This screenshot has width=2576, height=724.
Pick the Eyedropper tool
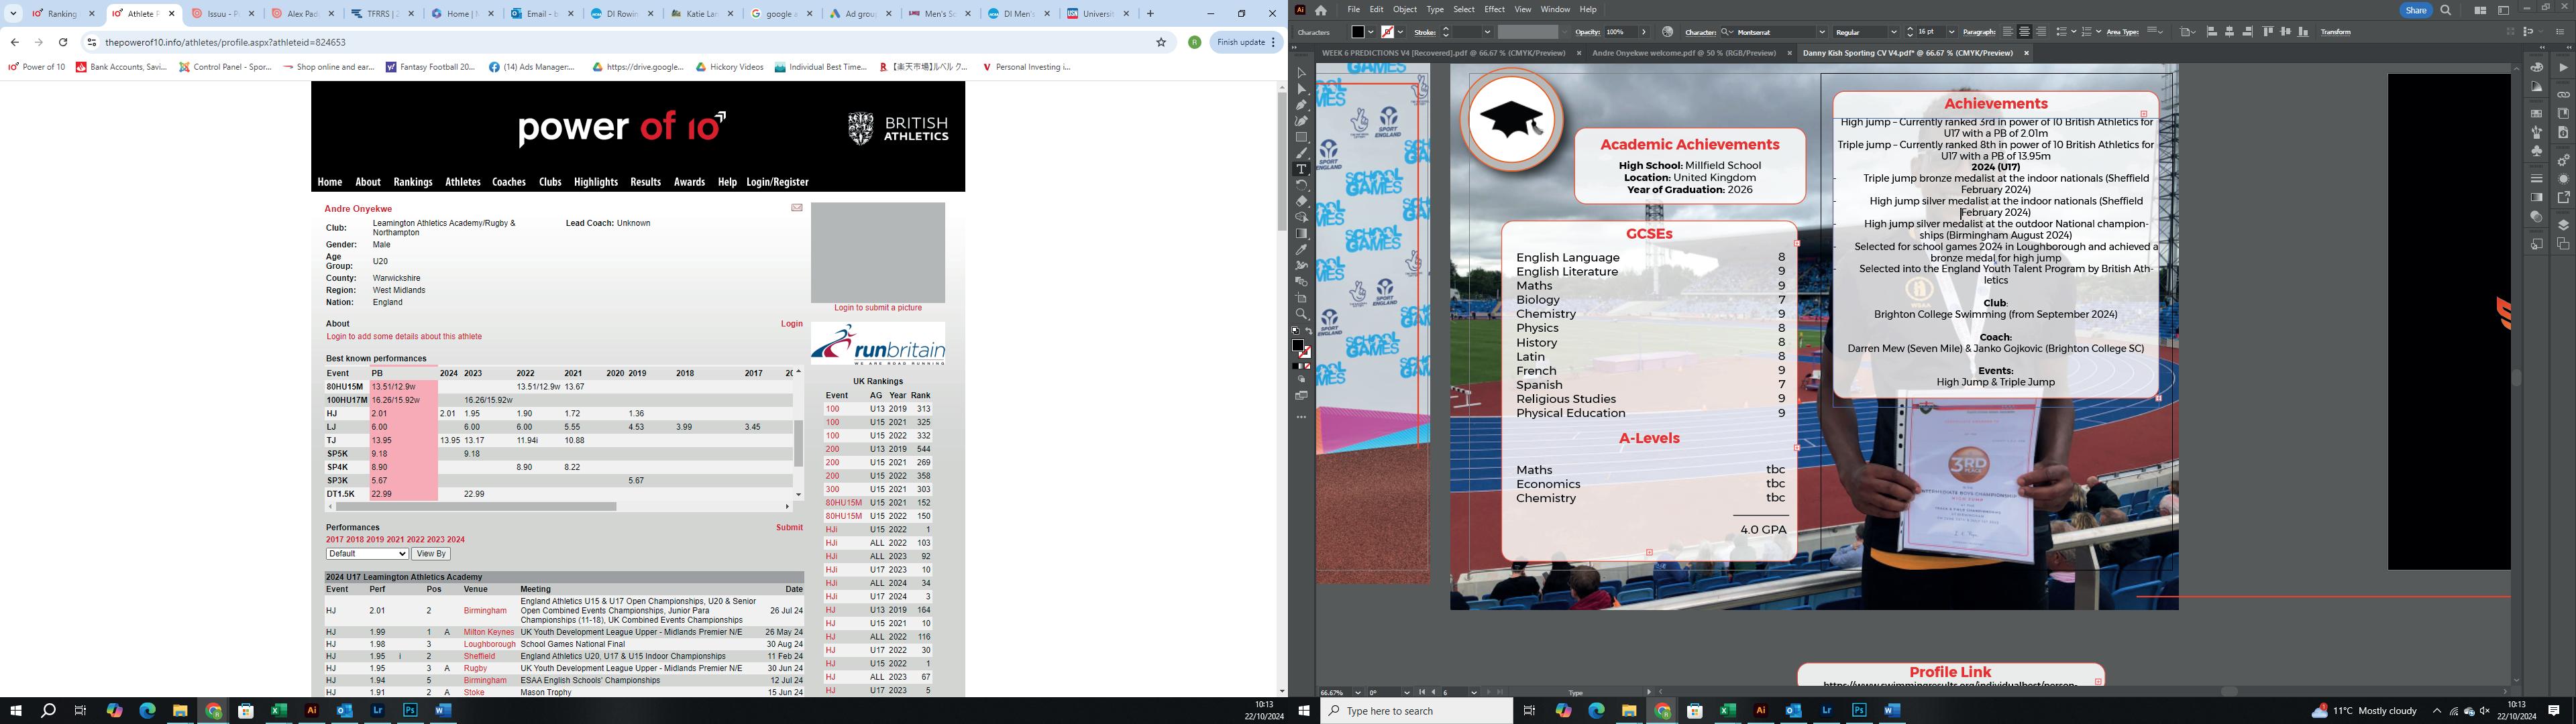[x=1301, y=250]
